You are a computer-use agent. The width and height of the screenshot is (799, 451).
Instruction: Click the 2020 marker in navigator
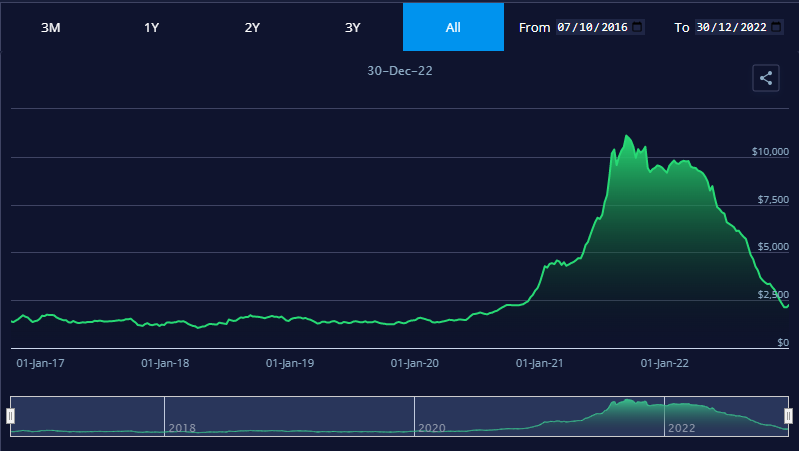point(432,428)
